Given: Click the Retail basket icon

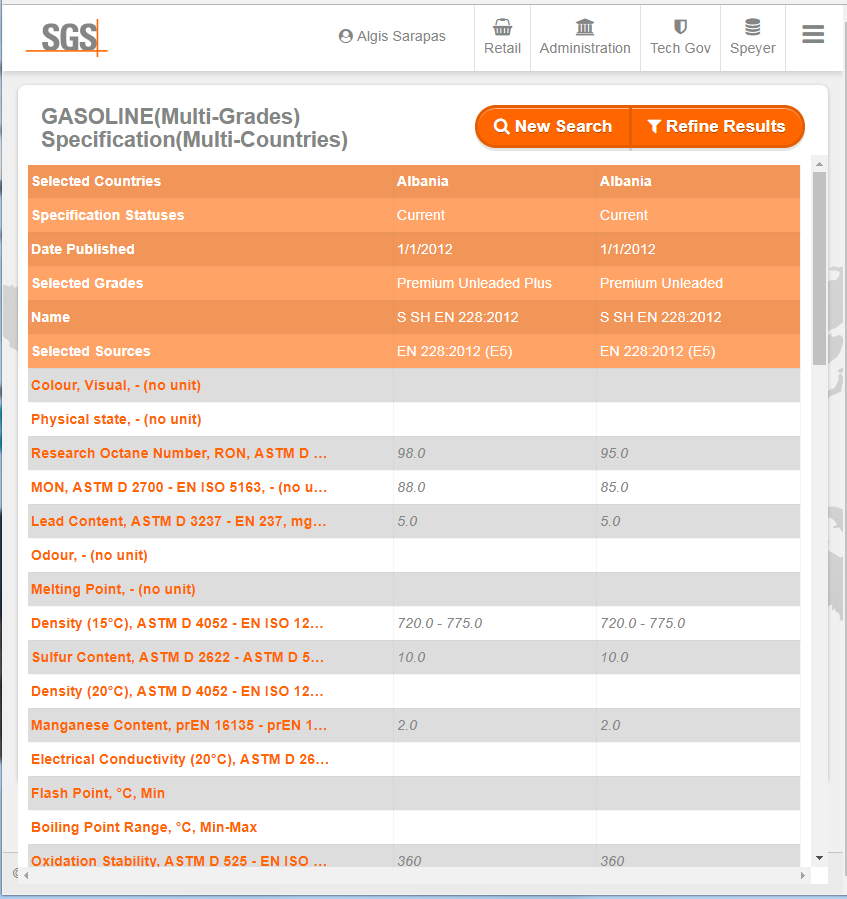Looking at the screenshot, I should [x=502, y=27].
